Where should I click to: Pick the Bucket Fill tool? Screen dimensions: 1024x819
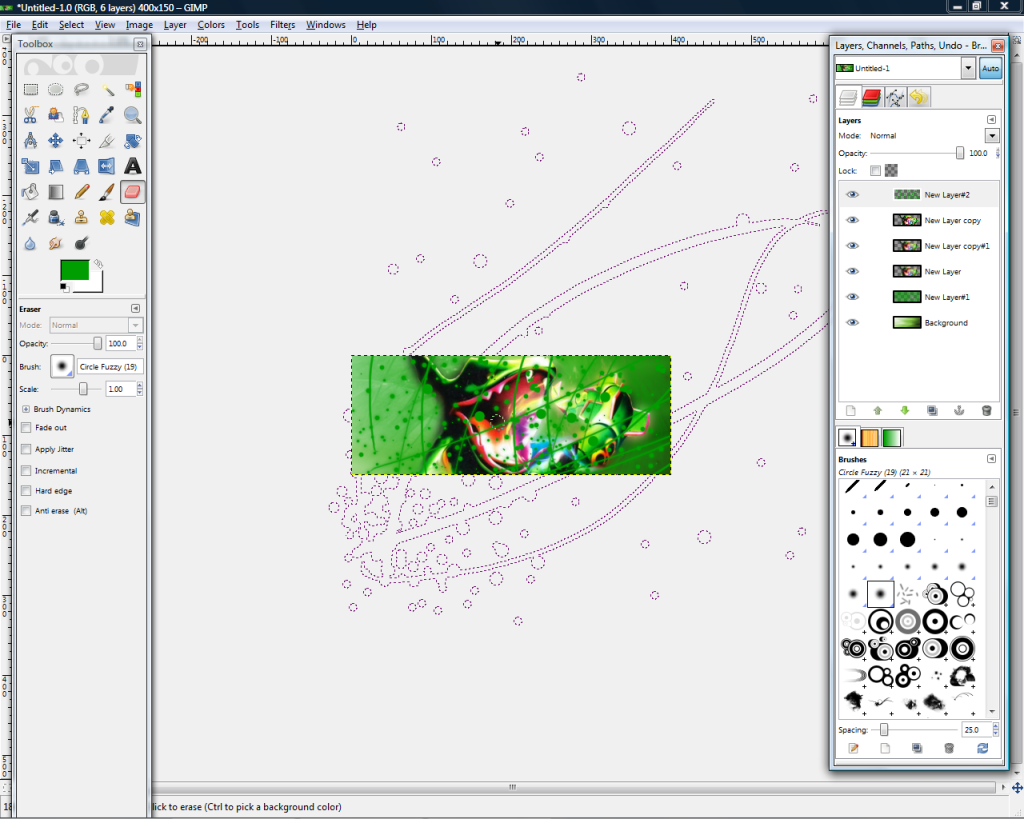pyautogui.click(x=31, y=192)
